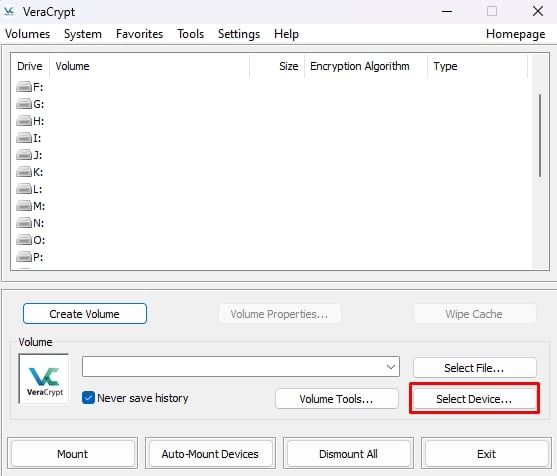Screen dimensions: 557x476
Task: Click the K: drive icon in list
Action: click(24, 172)
